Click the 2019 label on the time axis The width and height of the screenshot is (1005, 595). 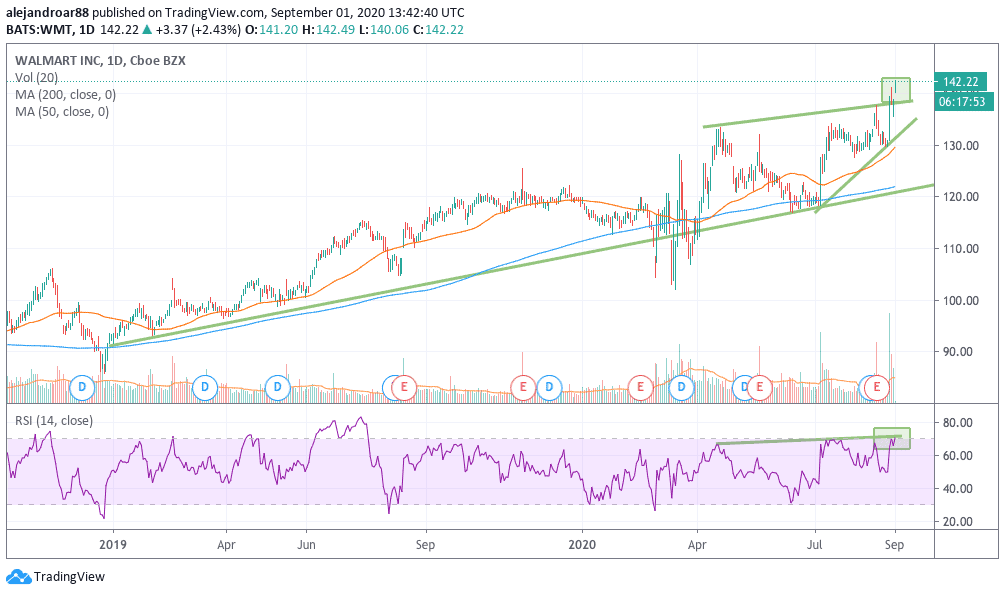pyautogui.click(x=113, y=545)
